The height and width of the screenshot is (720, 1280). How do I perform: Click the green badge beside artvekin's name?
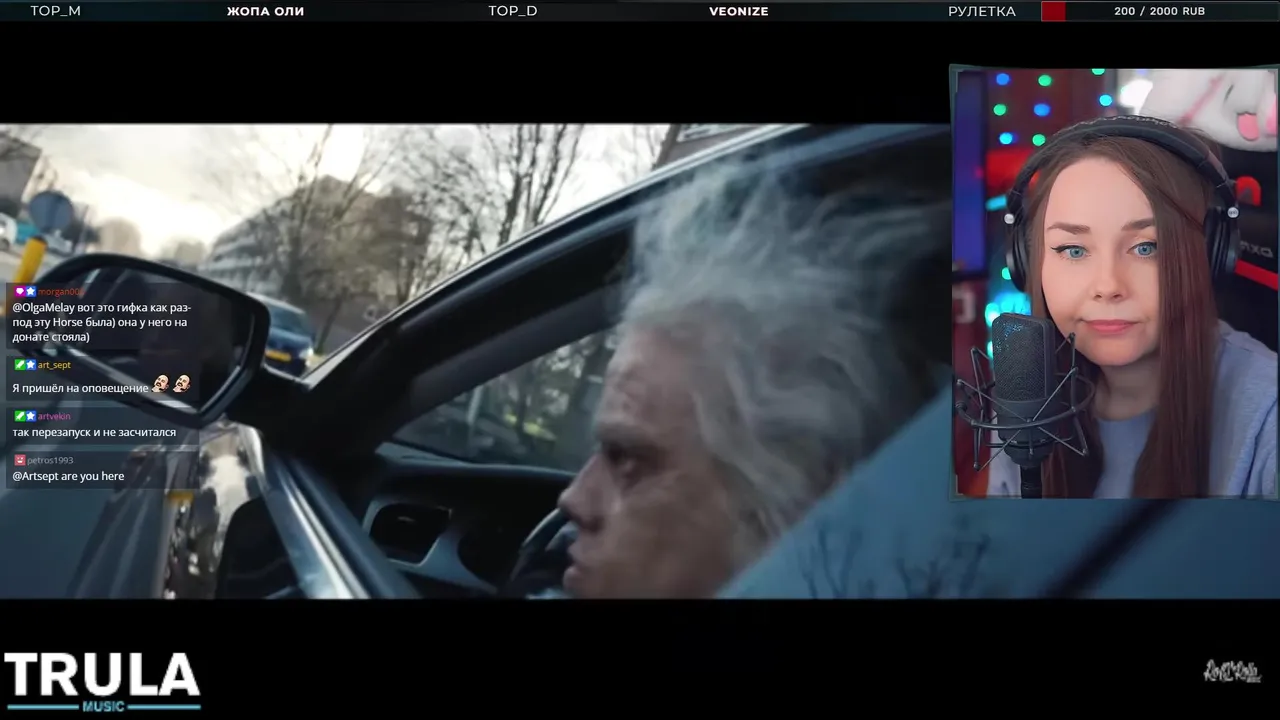tap(19, 416)
